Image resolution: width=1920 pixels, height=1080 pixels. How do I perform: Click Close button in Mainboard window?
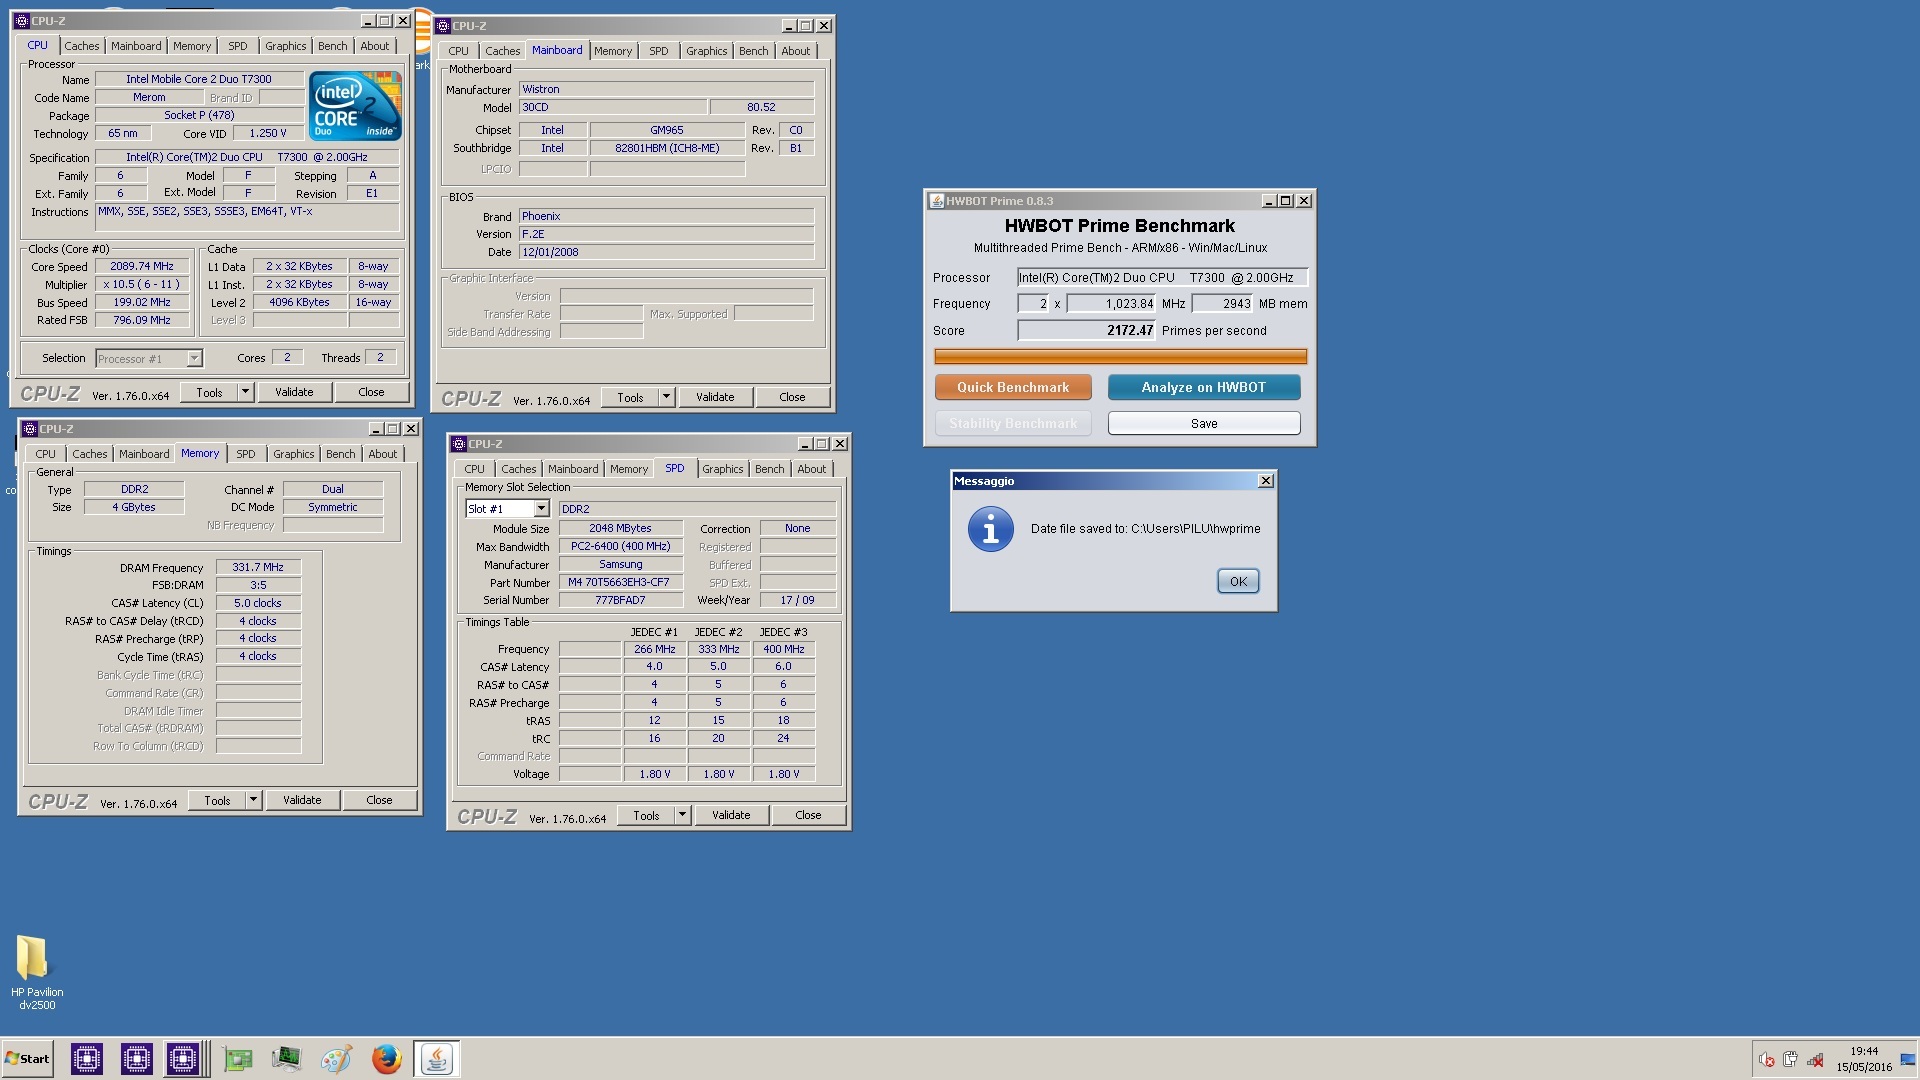[792, 397]
